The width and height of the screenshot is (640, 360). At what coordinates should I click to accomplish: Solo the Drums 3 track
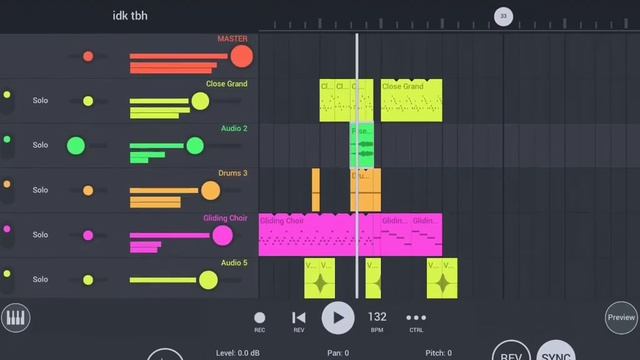[x=40, y=190]
